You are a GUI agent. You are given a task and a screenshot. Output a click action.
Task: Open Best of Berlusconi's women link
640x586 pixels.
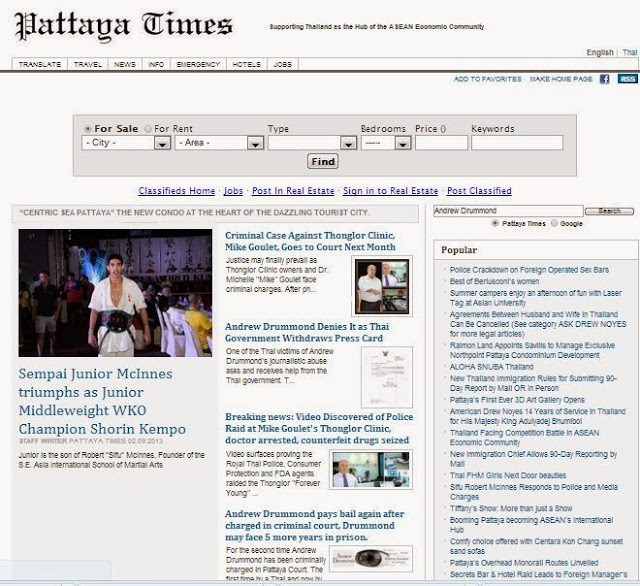(494, 281)
